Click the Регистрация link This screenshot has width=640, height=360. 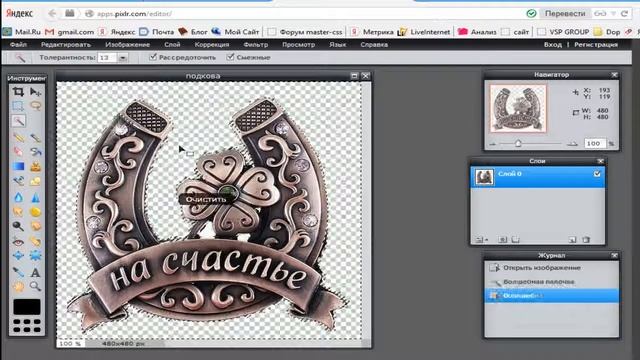pos(596,44)
